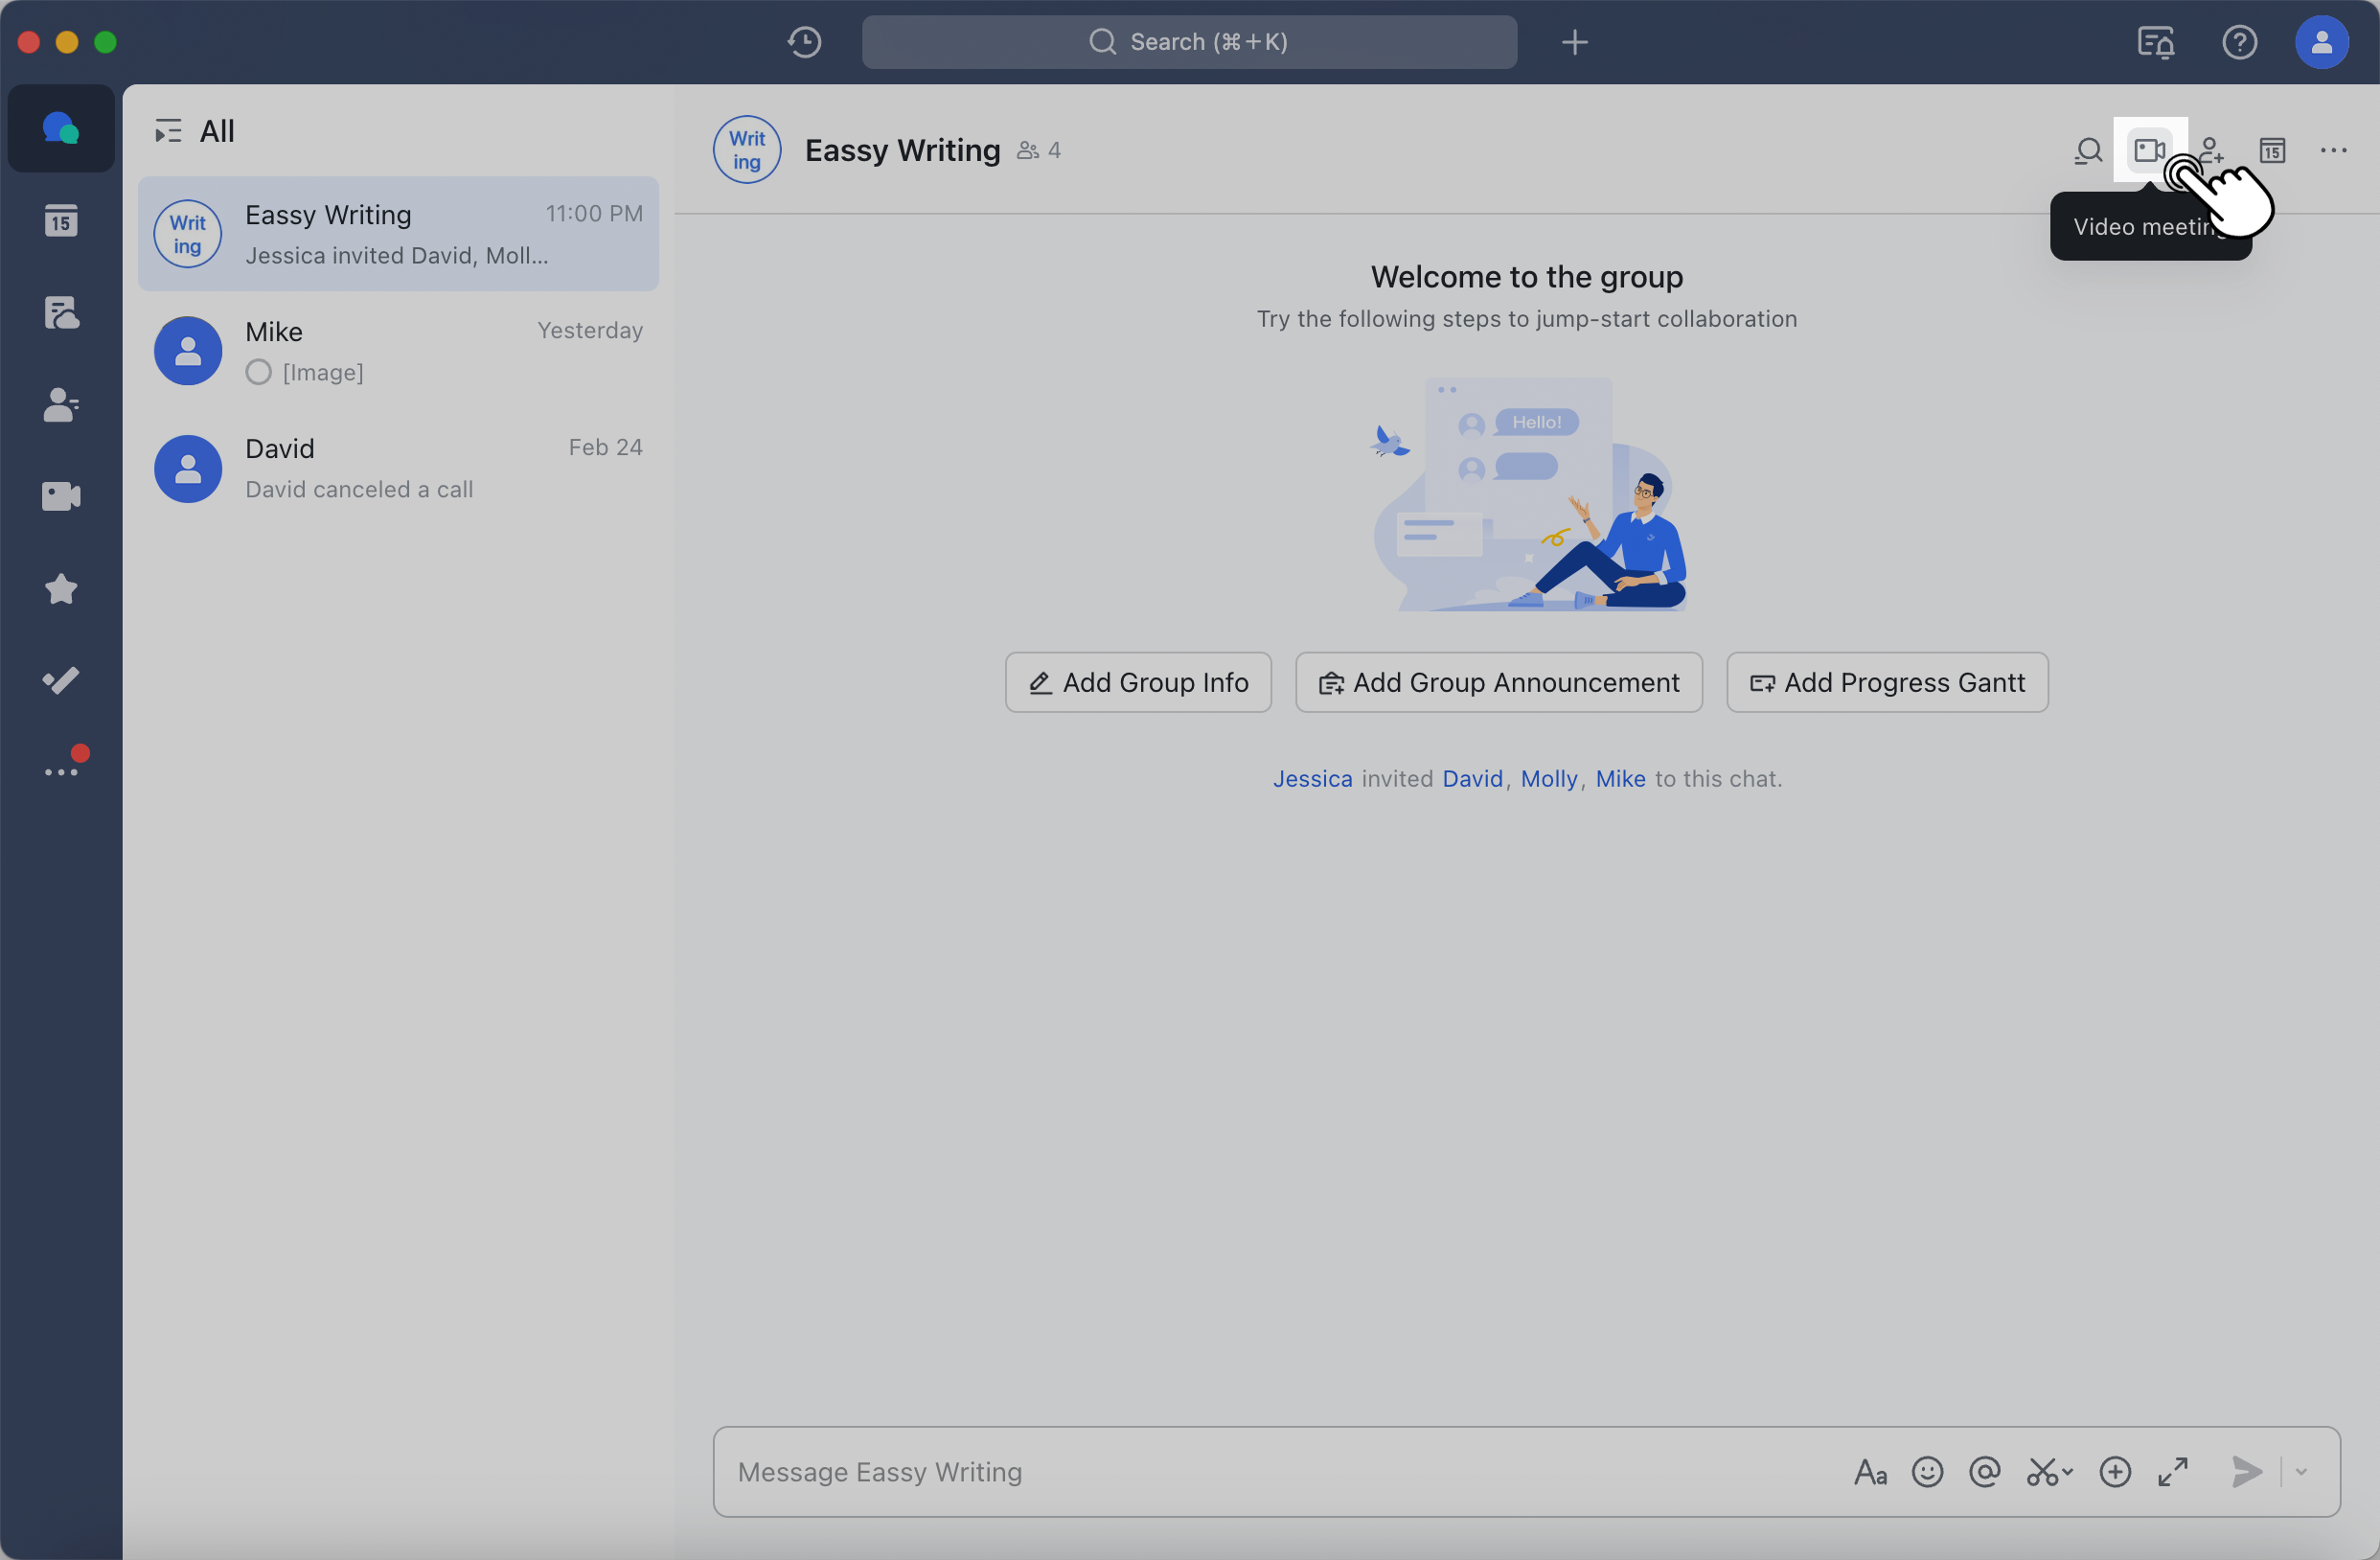Expand the message editor to full size
This screenshot has height=1560, width=2380.
(2173, 1472)
